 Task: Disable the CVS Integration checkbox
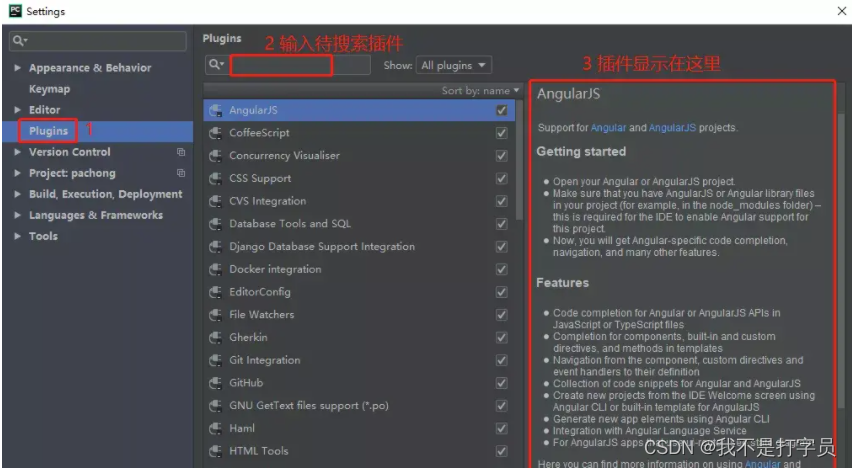[502, 202]
